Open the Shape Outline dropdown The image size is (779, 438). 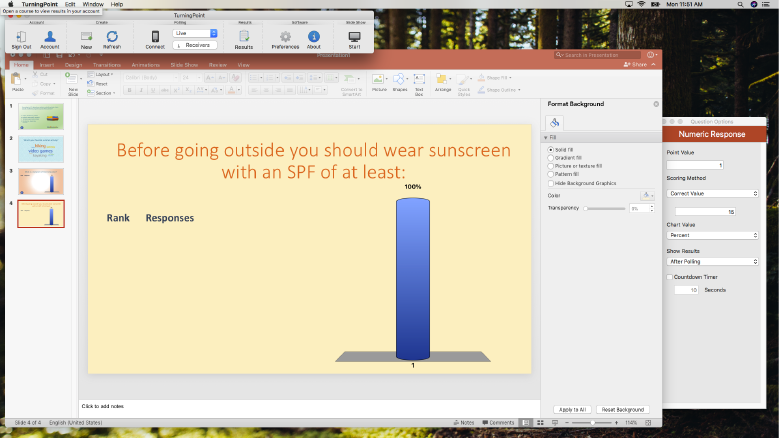[499, 90]
